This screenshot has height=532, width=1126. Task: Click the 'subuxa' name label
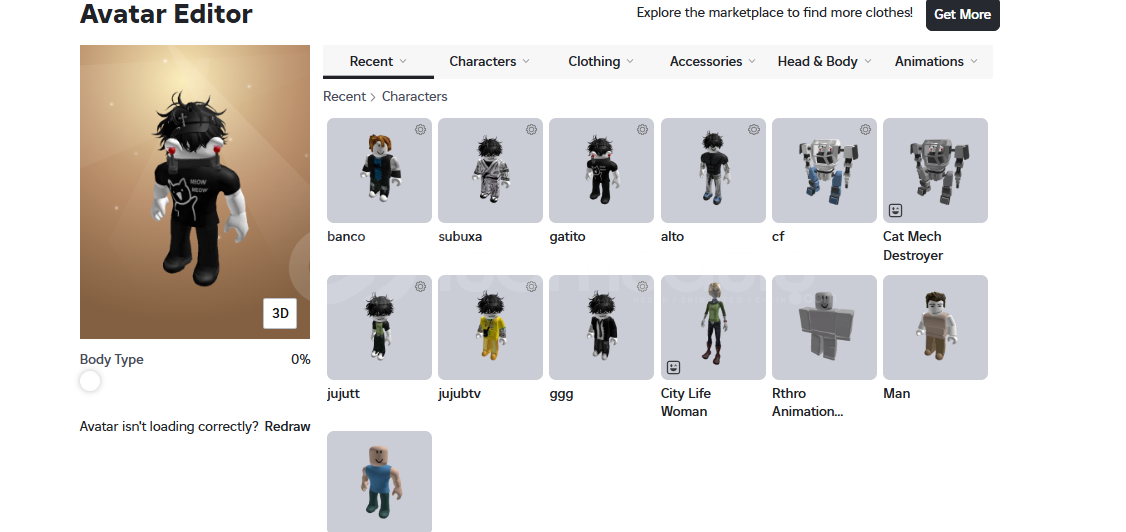coord(460,236)
